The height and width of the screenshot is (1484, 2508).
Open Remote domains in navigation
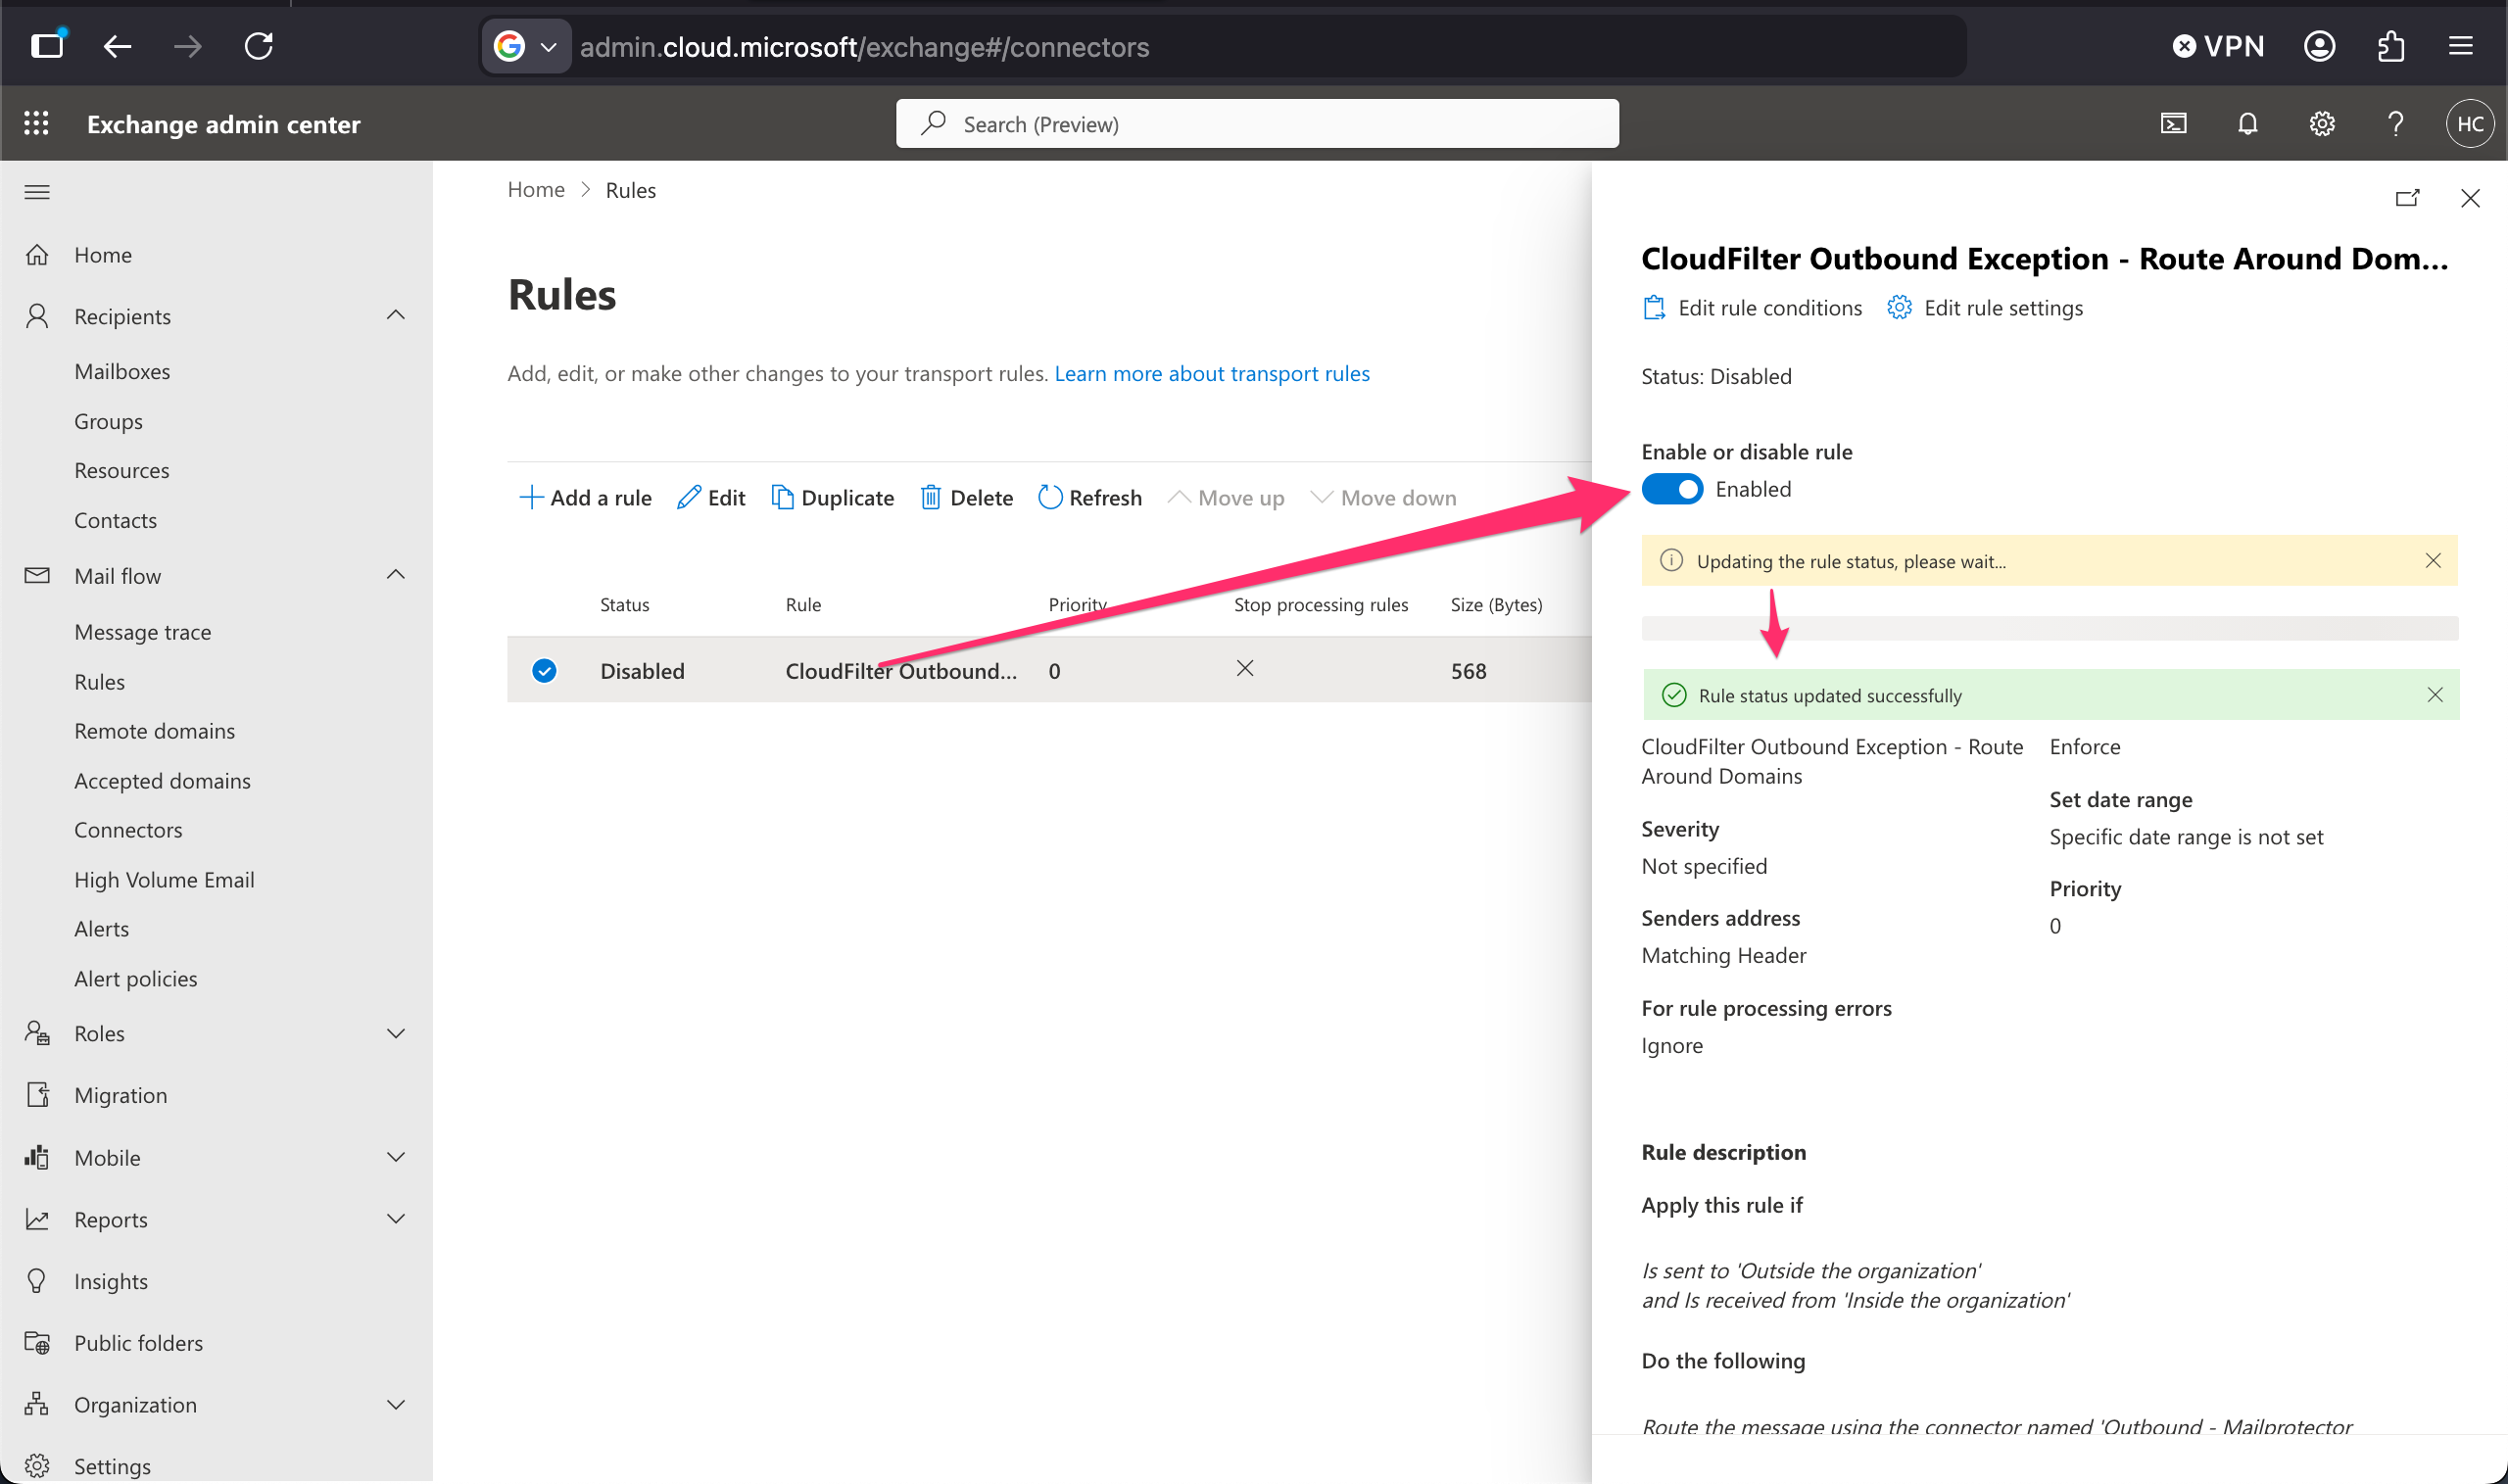(154, 731)
